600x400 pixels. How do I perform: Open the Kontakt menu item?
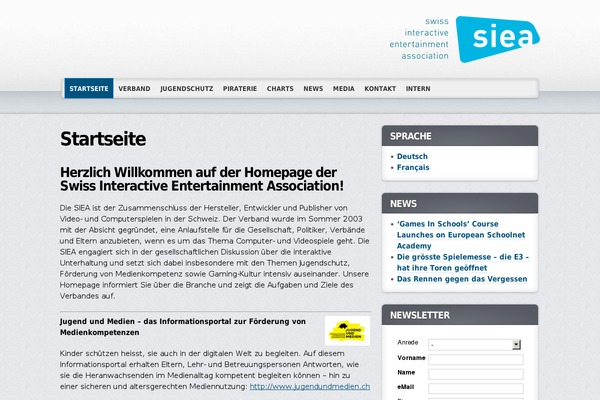(380, 88)
